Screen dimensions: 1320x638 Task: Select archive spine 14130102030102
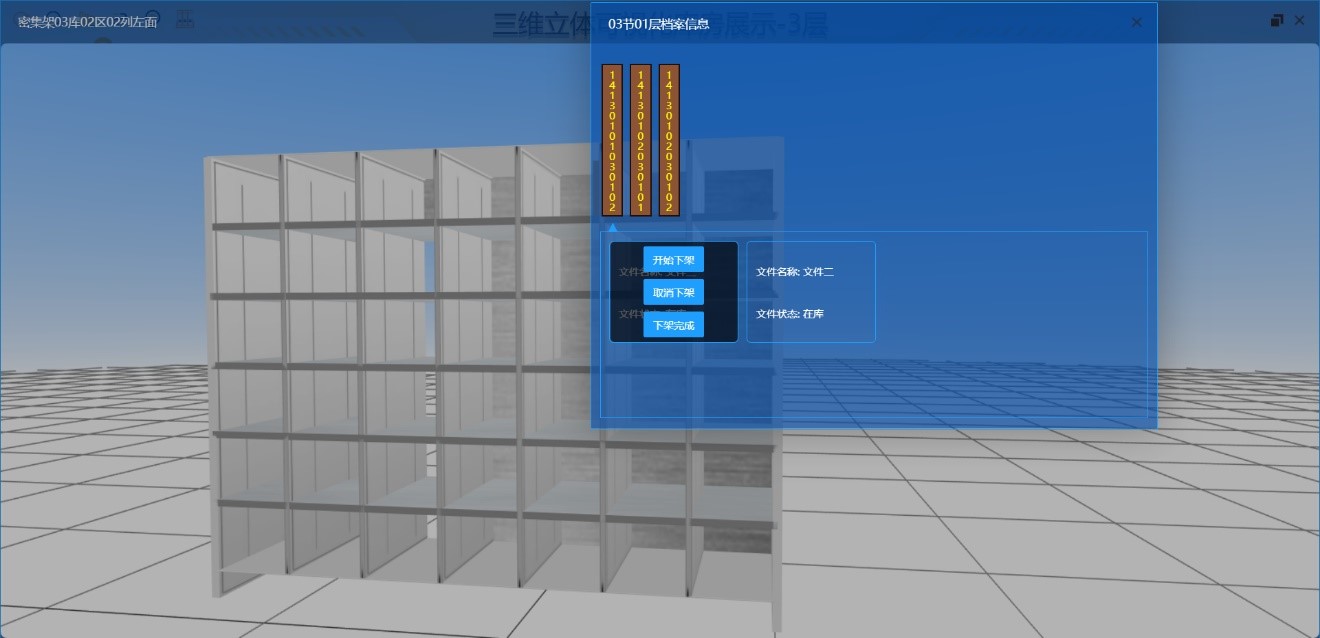[669, 140]
